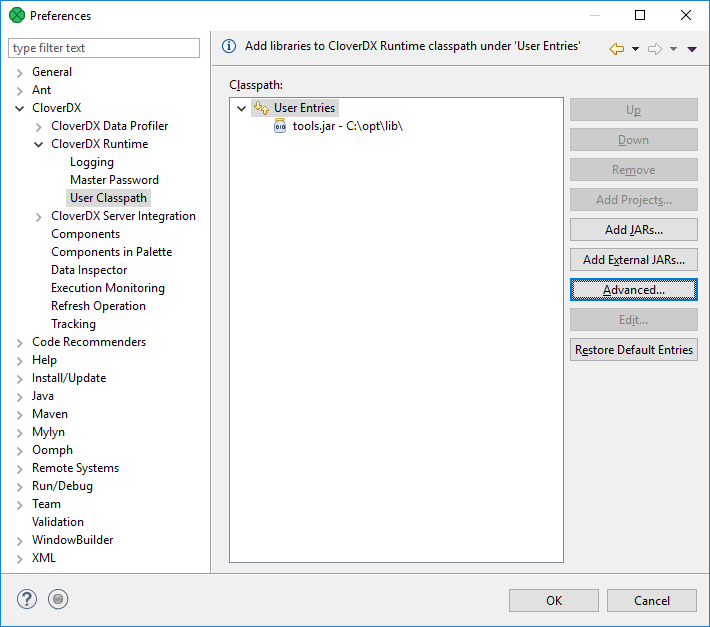
Task: Click the tools.jar file icon
Action: (x=280, y=126)
